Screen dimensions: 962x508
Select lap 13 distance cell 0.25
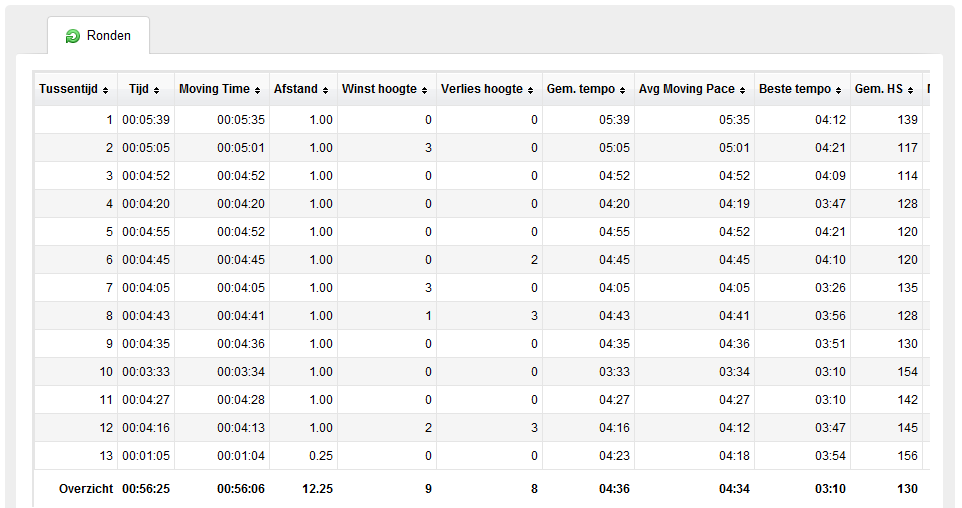pyautogui.click(x=321, y=456)
